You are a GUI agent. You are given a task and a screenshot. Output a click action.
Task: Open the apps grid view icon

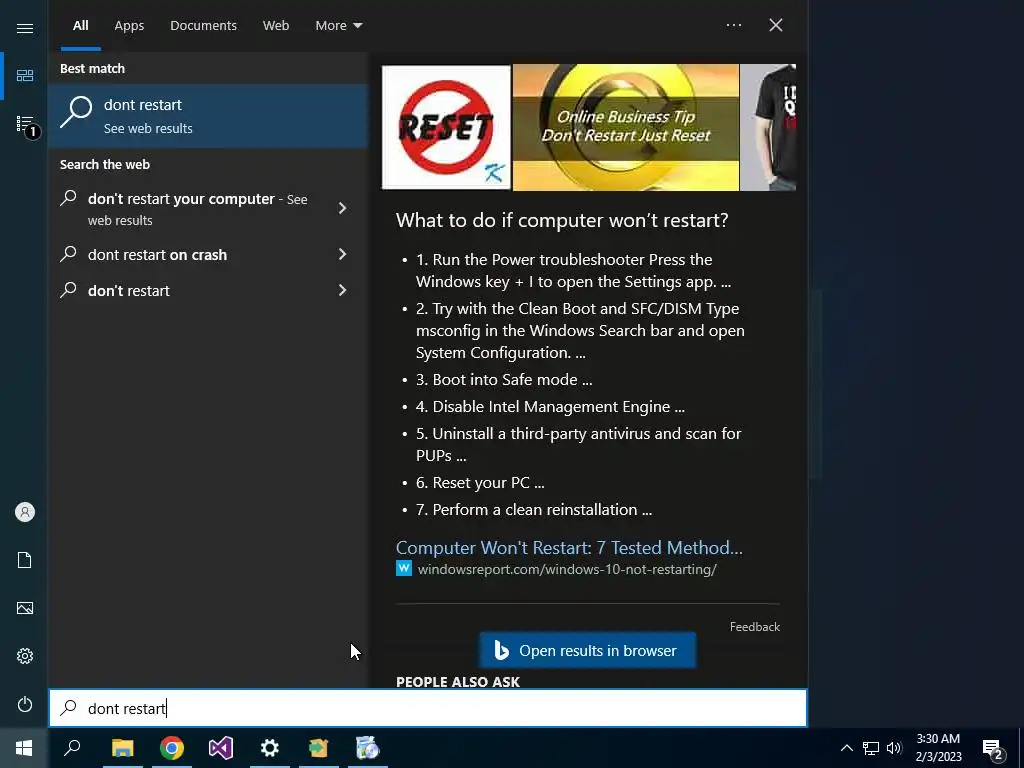(25, 76)
